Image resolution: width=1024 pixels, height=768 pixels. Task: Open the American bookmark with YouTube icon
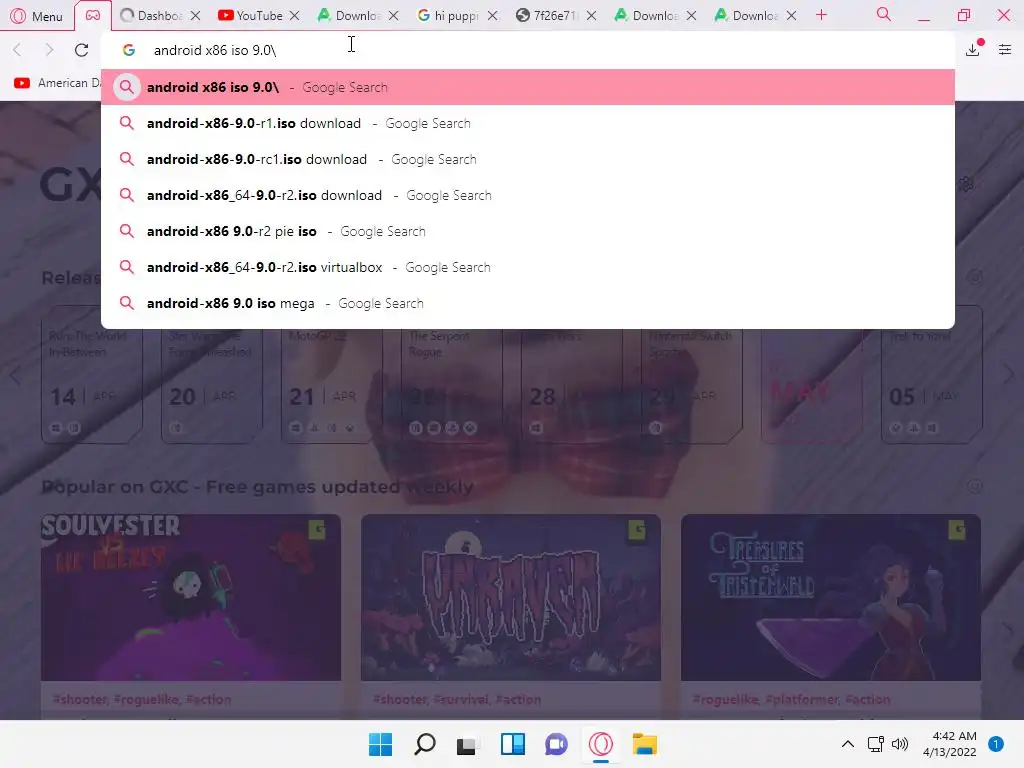click(57, 83)
